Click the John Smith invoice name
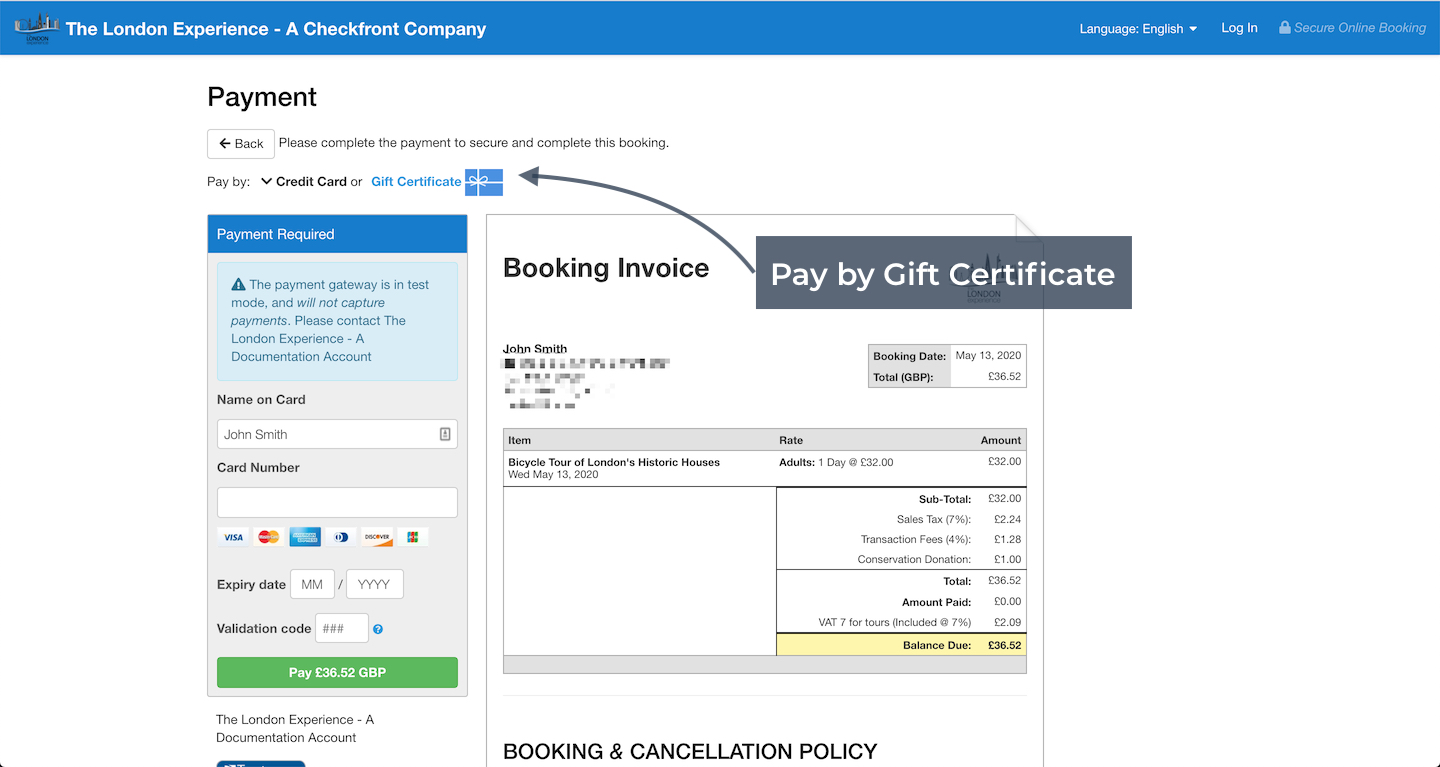 coord(535,349)
